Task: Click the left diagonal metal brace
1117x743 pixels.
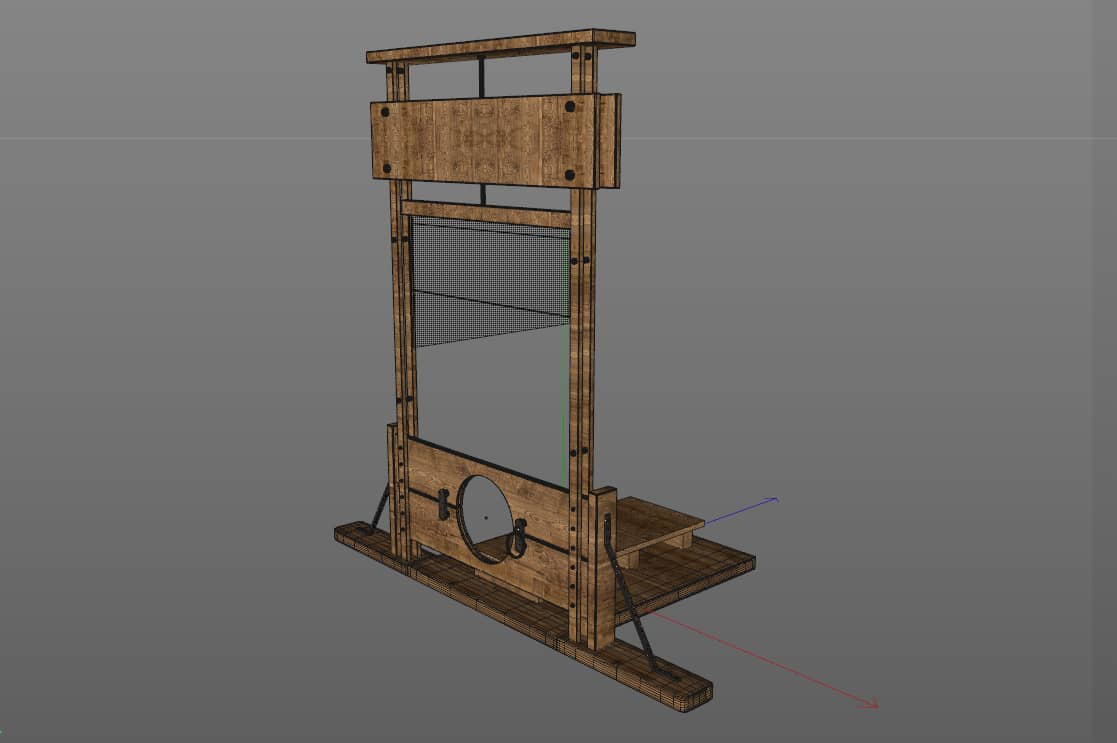Action: (380, 509)
